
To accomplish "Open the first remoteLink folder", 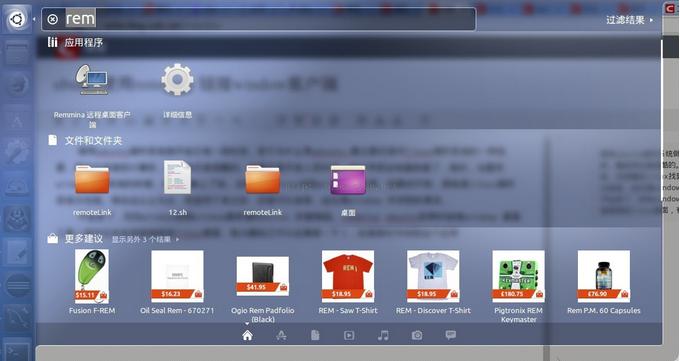I will click(92, 179).
